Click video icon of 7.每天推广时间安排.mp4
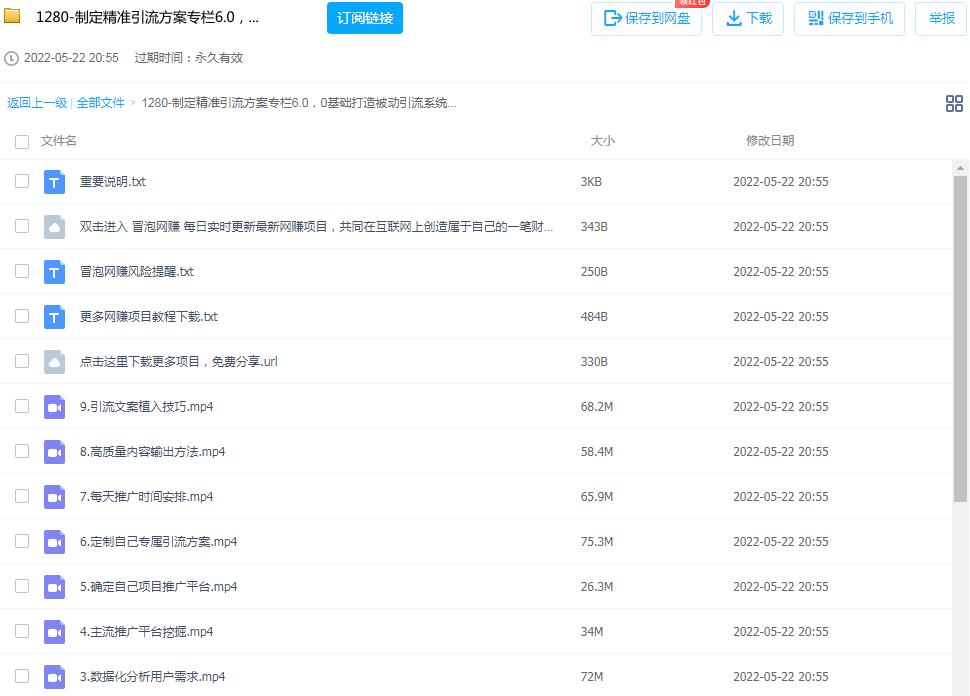970x696 pixels. click(54, 497)
